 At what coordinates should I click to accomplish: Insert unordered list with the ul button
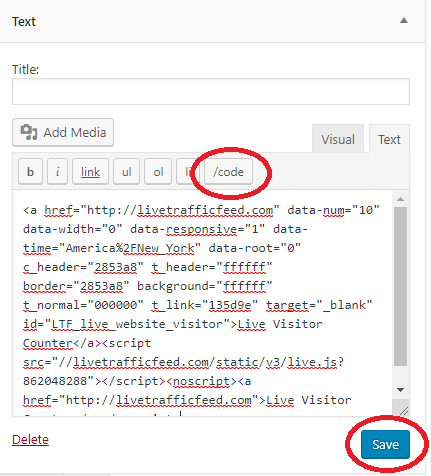click(126, 172)
